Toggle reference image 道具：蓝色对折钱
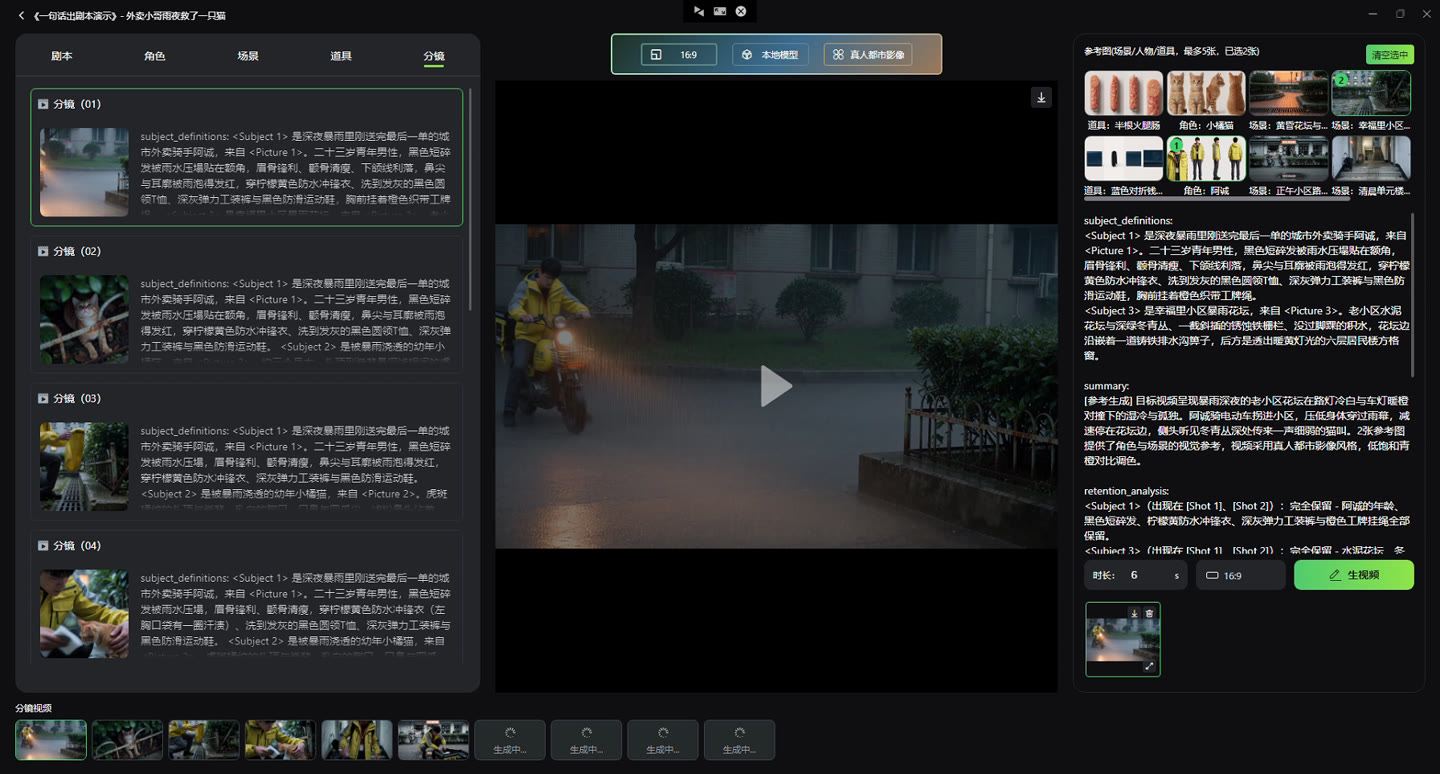The image size is (1440, 774). 1124,159
